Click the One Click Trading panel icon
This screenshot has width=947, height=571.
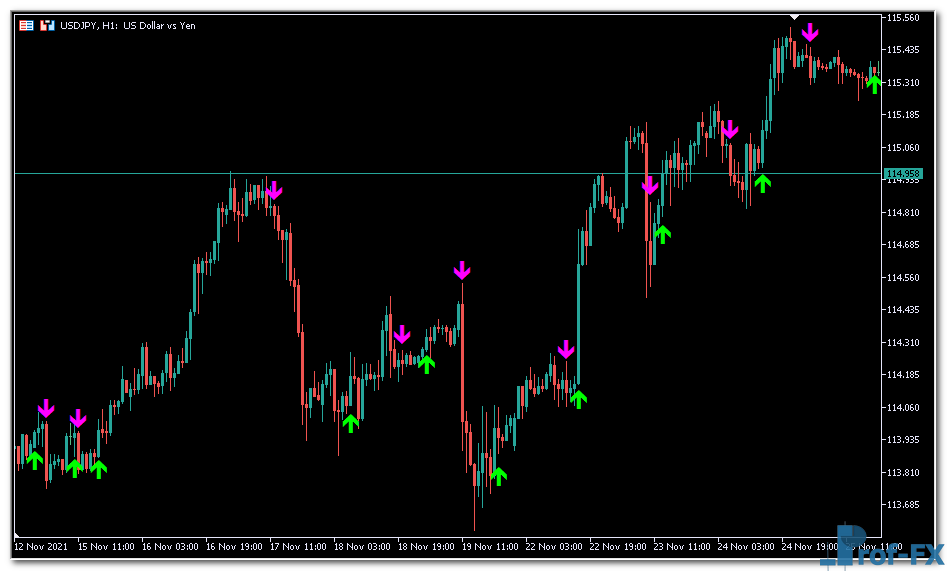26,25
